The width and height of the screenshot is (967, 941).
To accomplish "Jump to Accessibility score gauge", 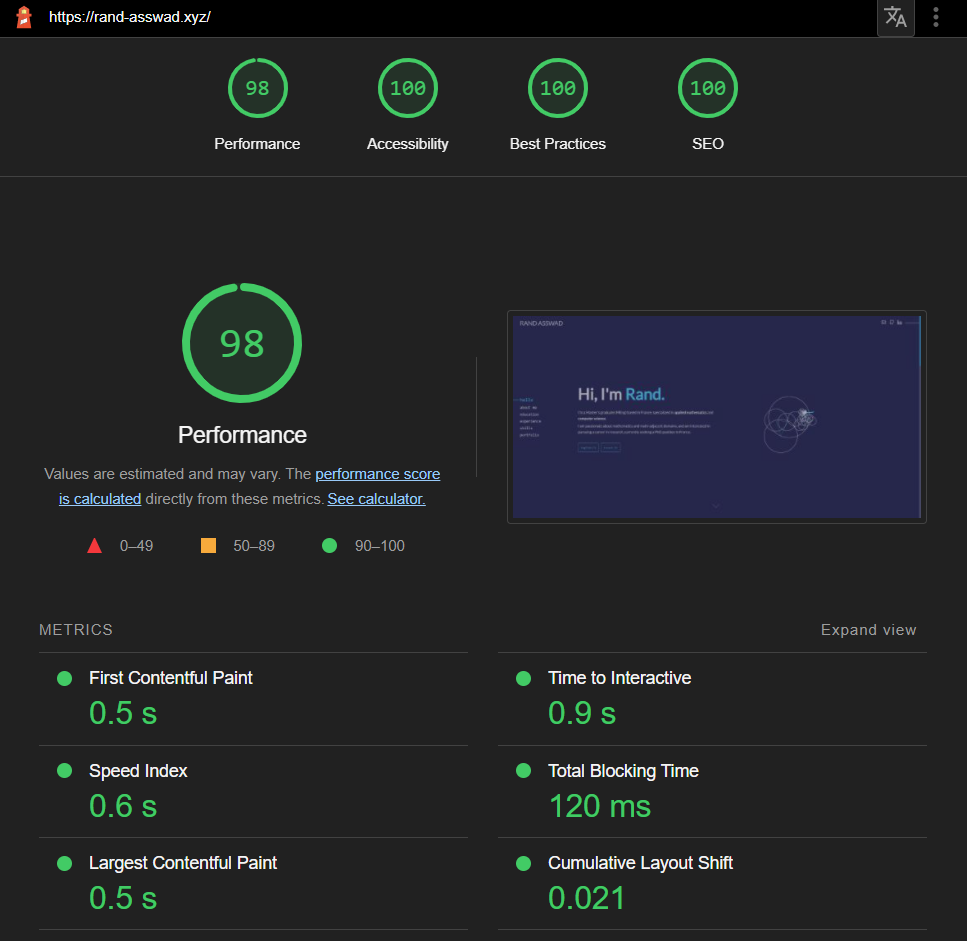I will point(407,89).
